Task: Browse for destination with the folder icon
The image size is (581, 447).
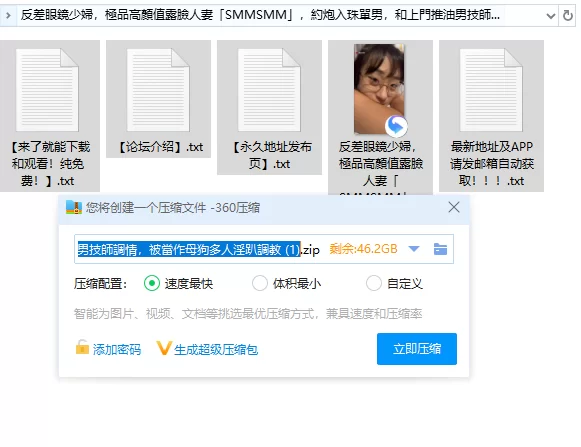Action: coord(440,249)
